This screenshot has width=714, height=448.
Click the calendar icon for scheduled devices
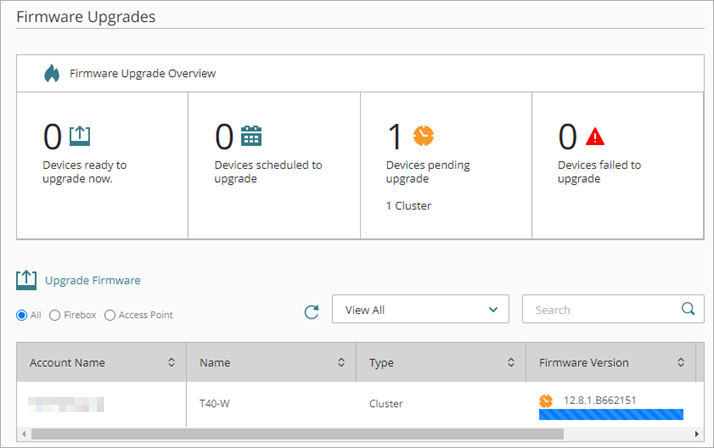click(252, 135)
